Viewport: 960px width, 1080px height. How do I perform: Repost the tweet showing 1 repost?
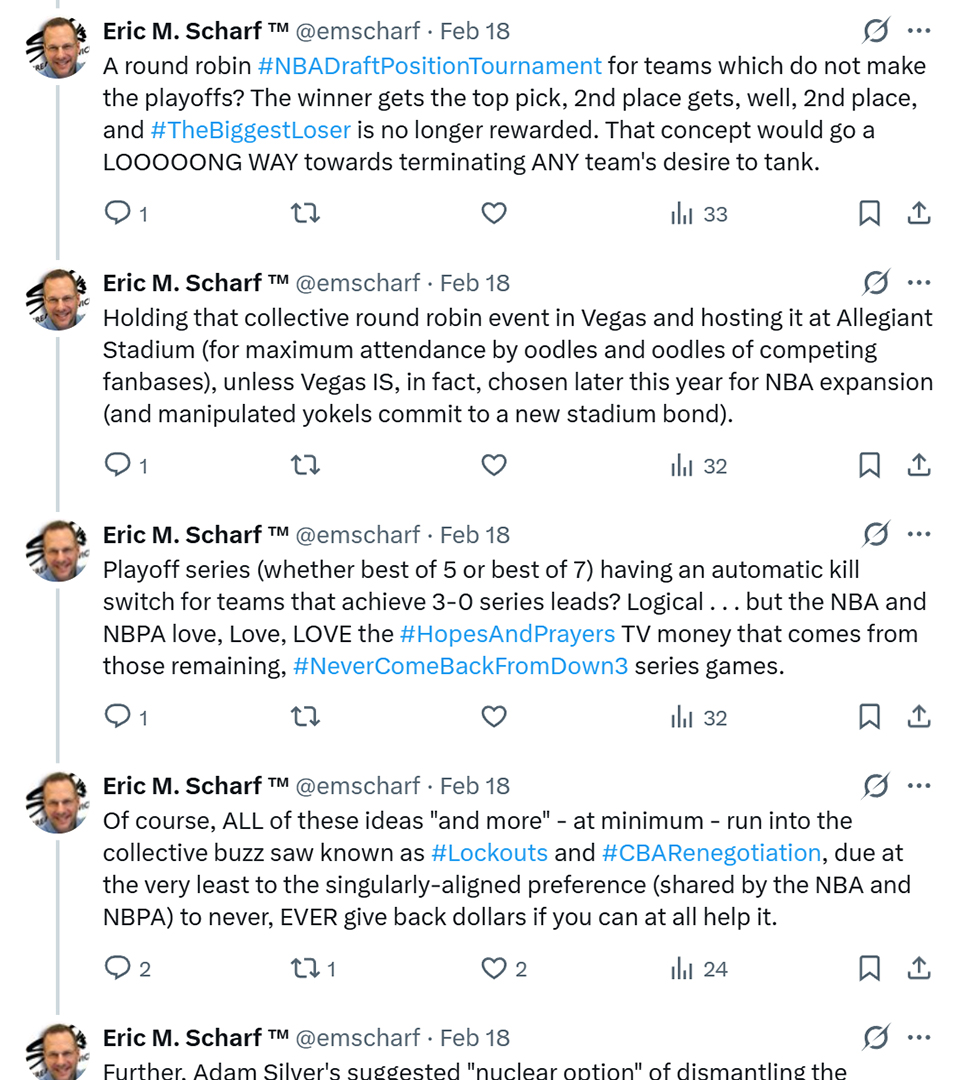tap(304, 968)
